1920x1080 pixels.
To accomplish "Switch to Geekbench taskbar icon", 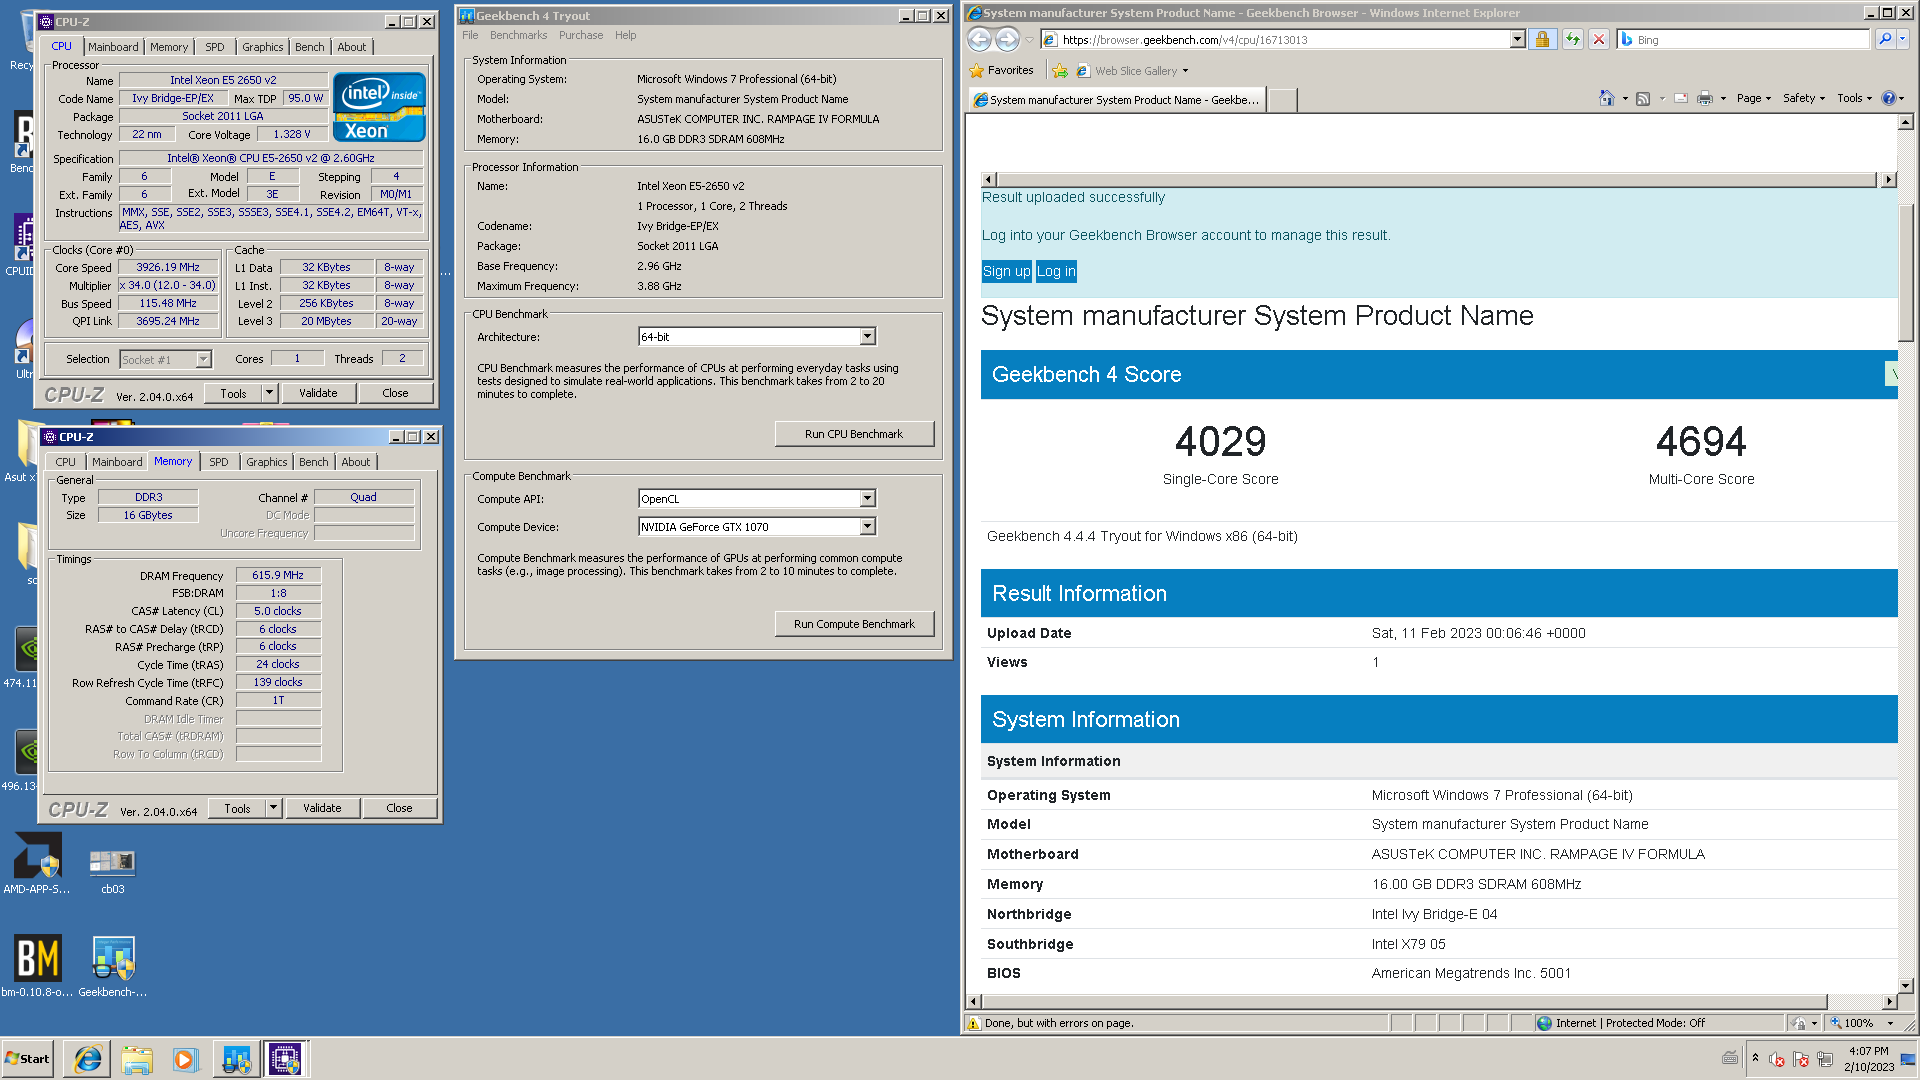I will 236,1059.
